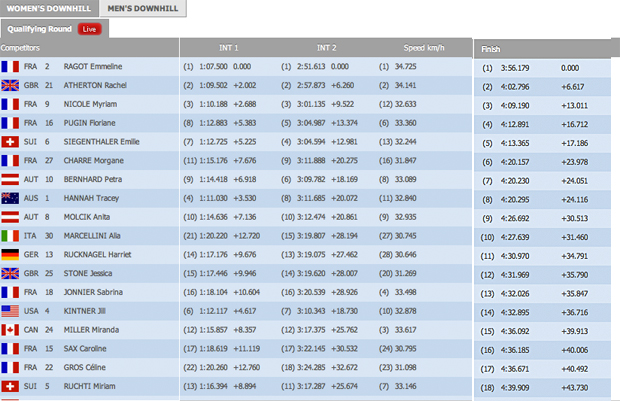Click the British flag beside ATHERTON Rachel
The image size is (620, 401).
(x=10, y=84)
